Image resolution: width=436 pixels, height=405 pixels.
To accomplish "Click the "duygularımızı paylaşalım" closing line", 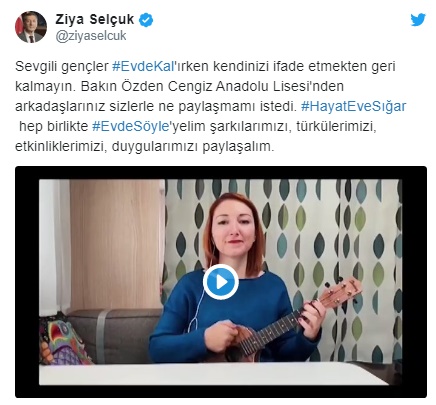I will click(193, 146).
